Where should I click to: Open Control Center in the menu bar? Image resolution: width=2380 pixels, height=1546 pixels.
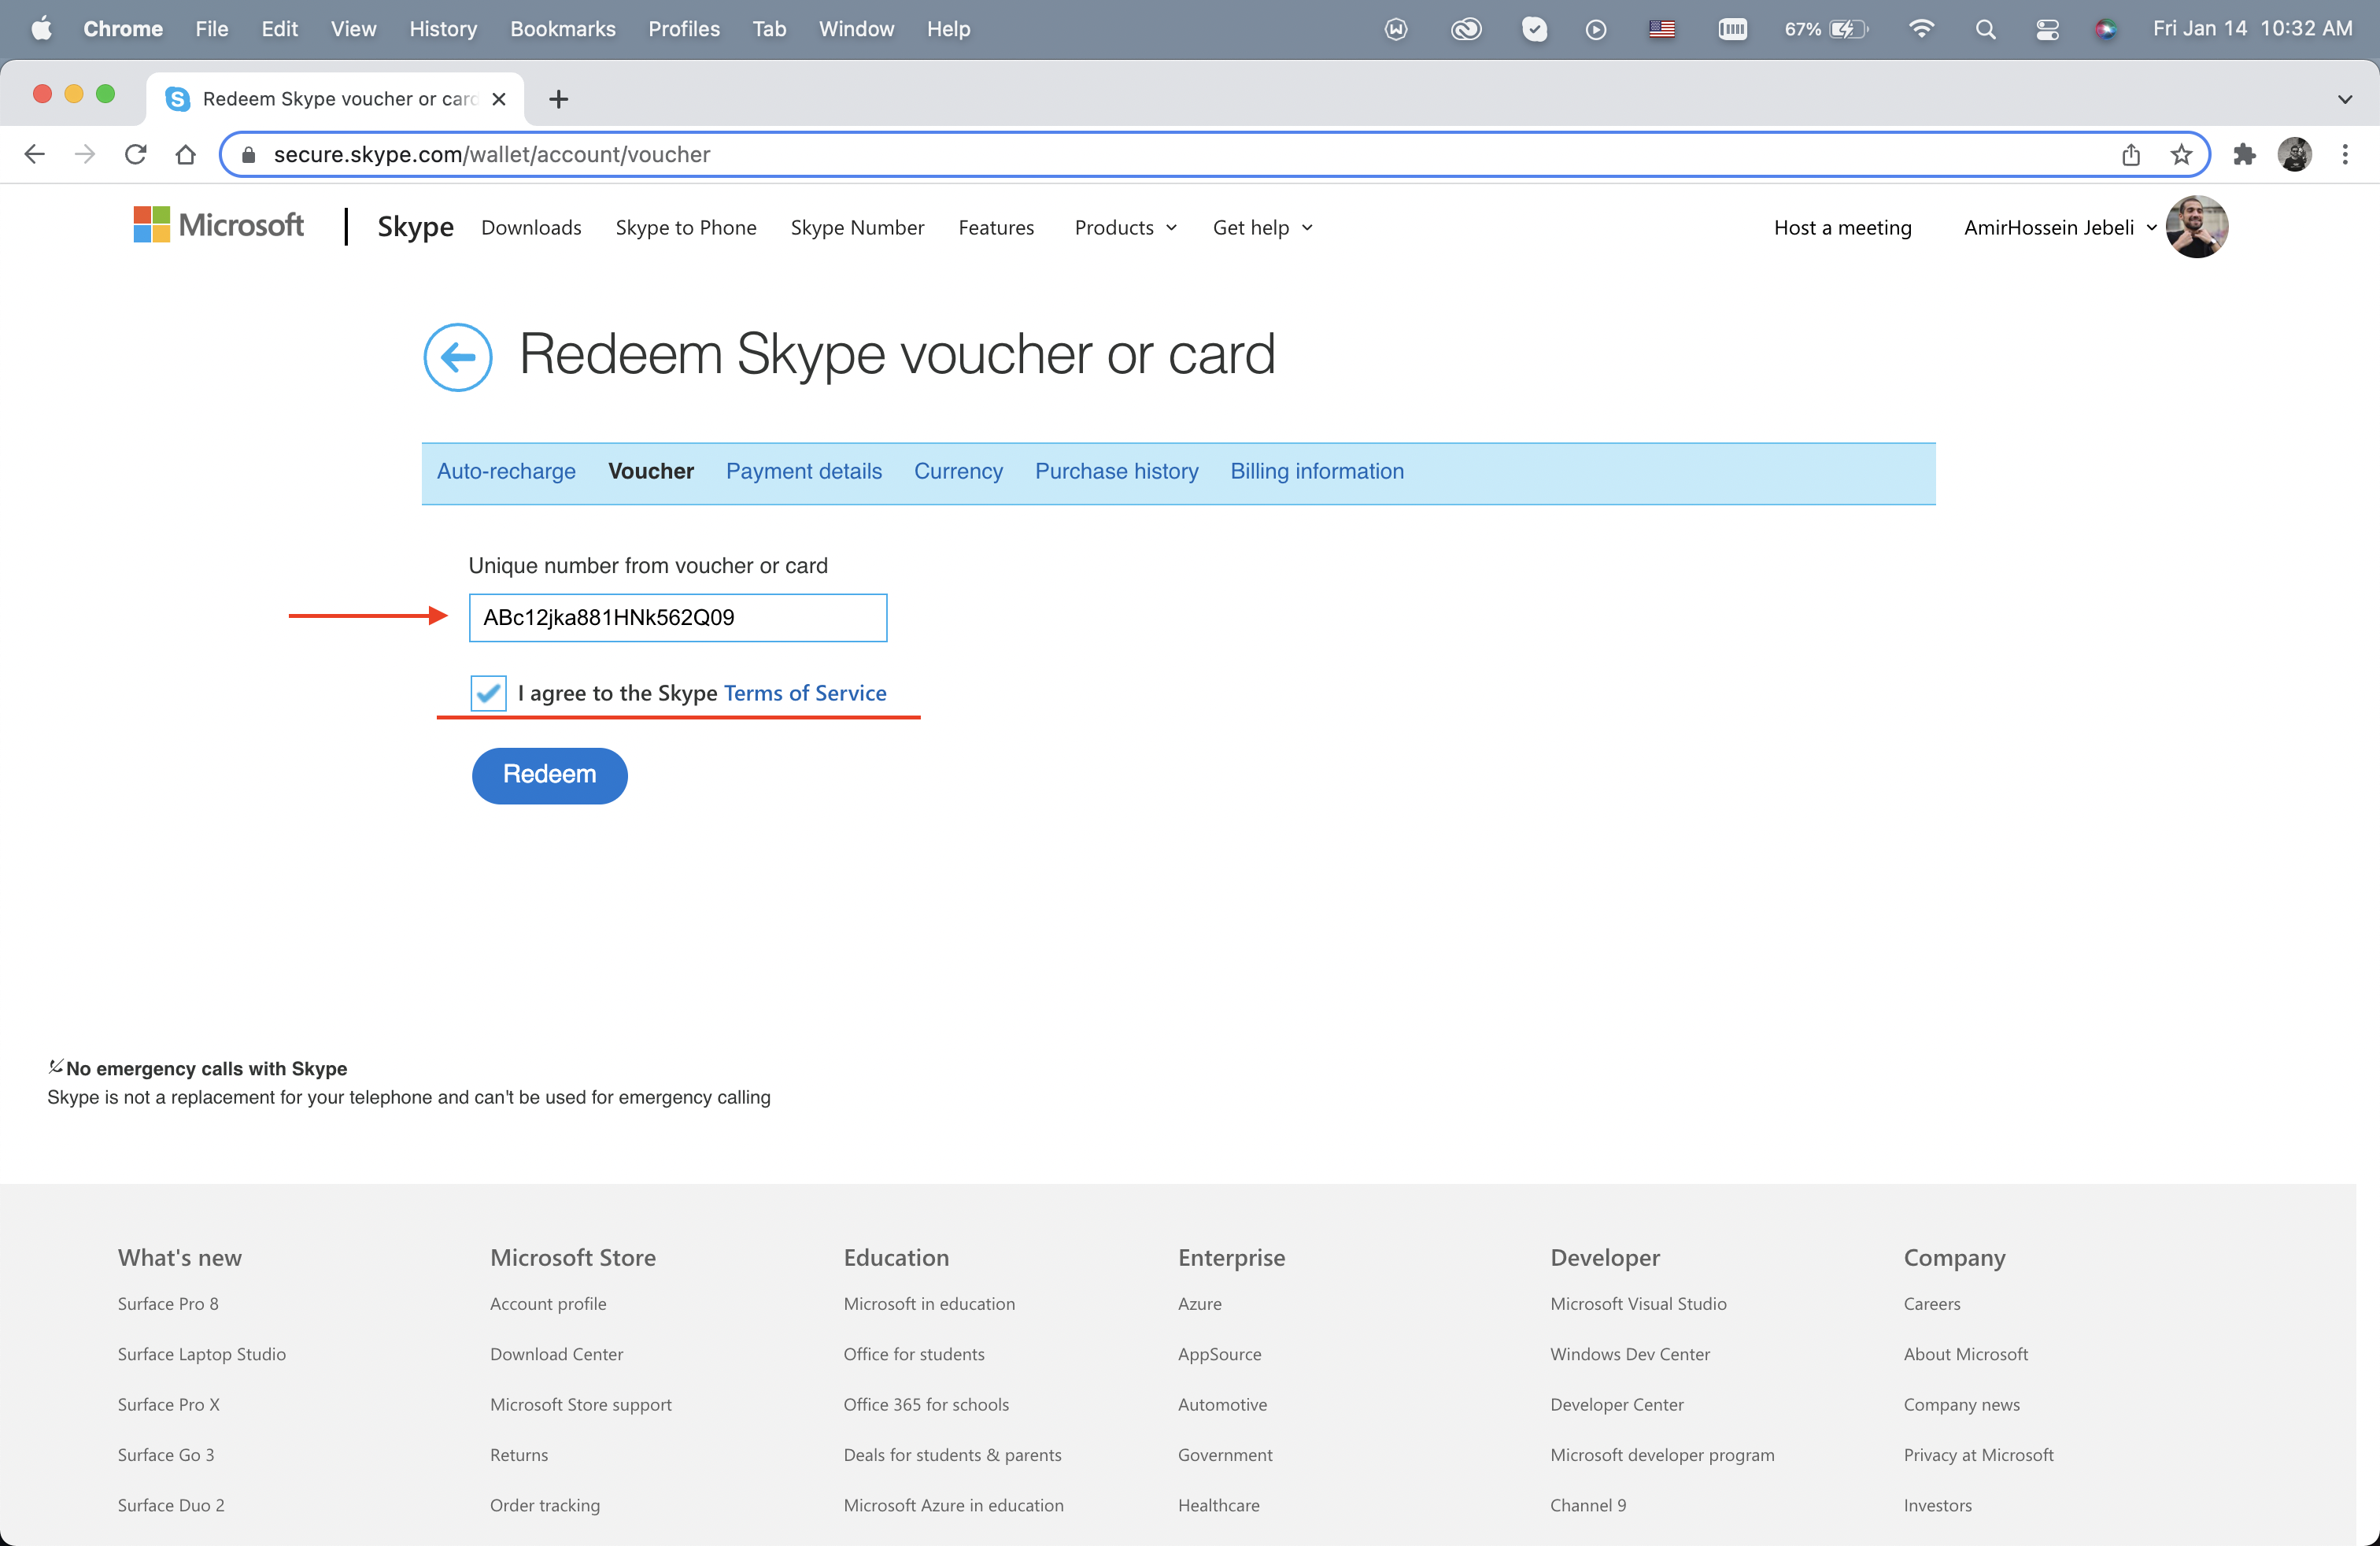pyautogui.click(x=2047, y=29)
